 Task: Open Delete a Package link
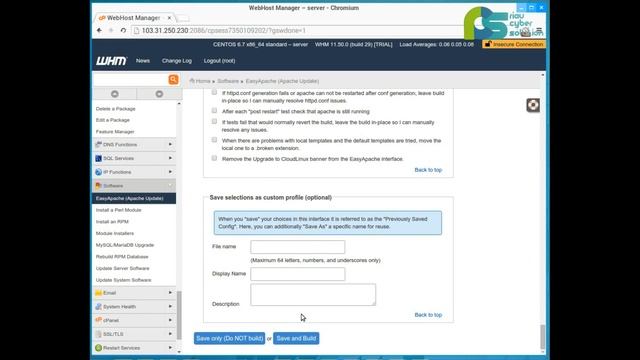(116, 109)
